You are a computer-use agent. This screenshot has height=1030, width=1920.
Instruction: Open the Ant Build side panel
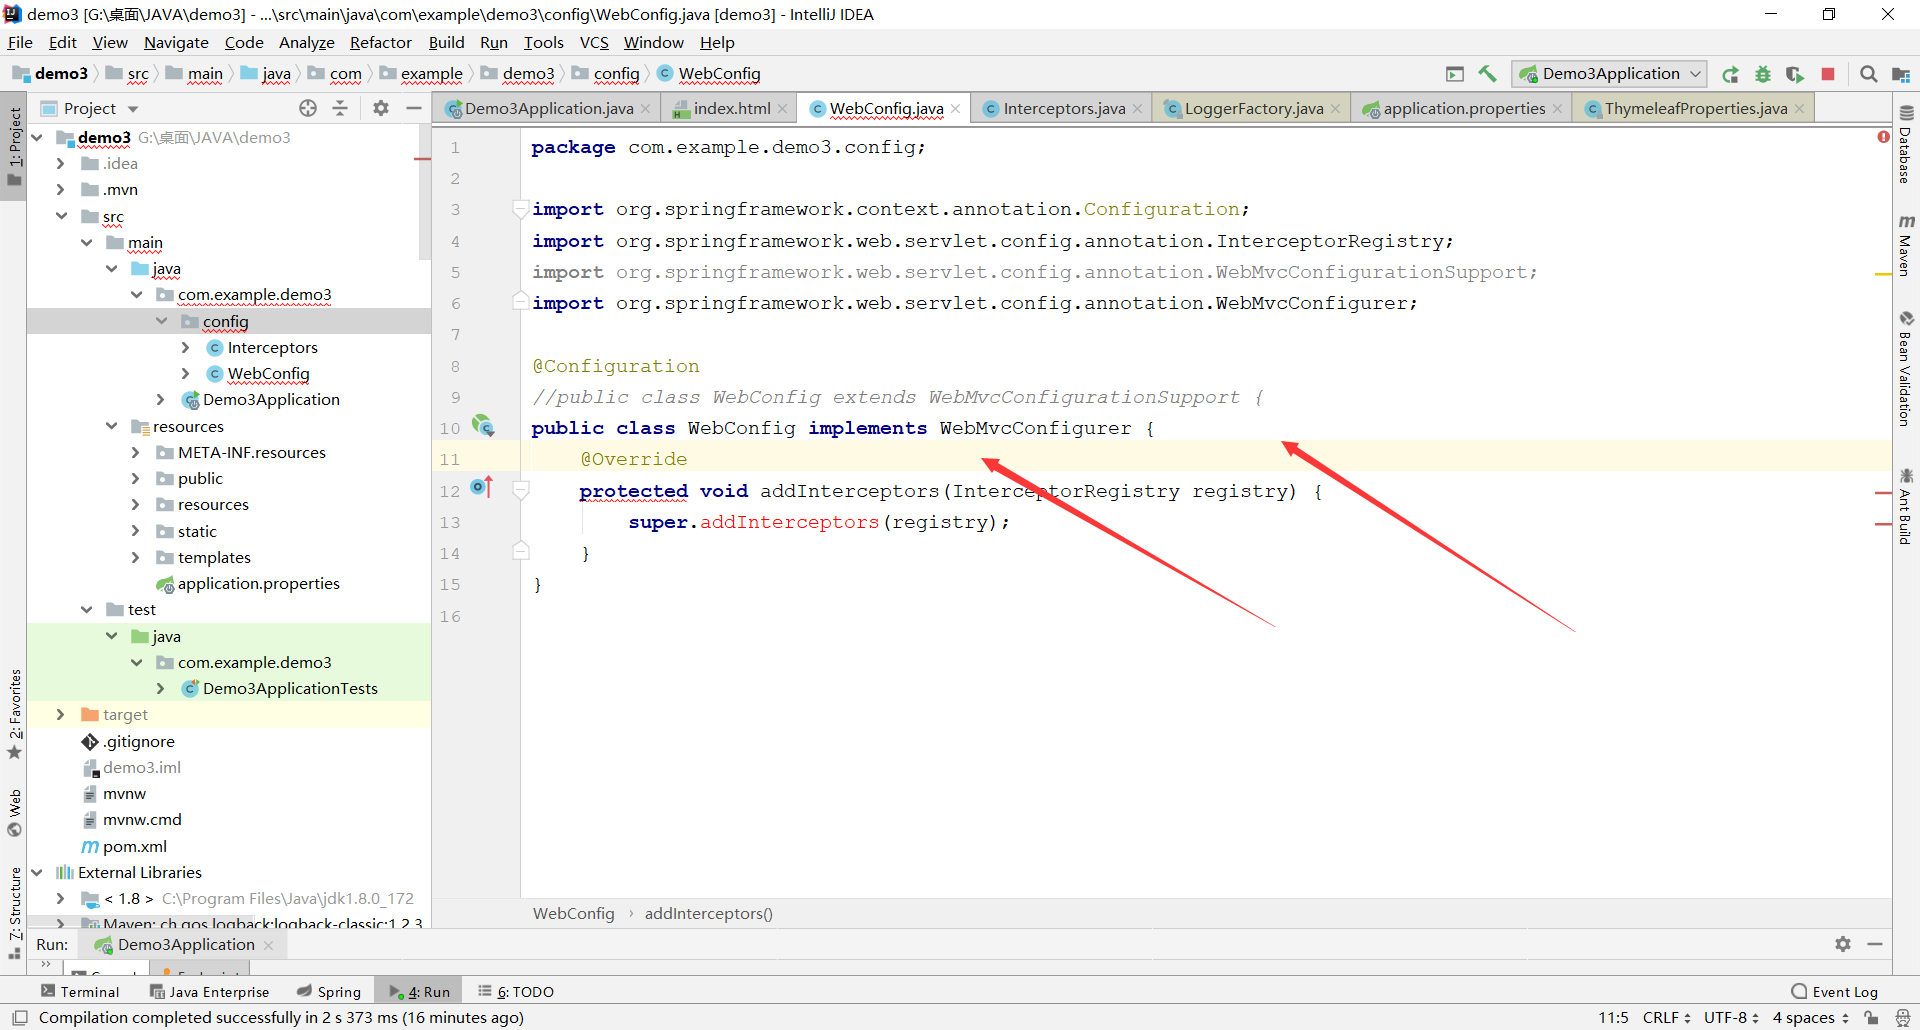pos(1906,506)
